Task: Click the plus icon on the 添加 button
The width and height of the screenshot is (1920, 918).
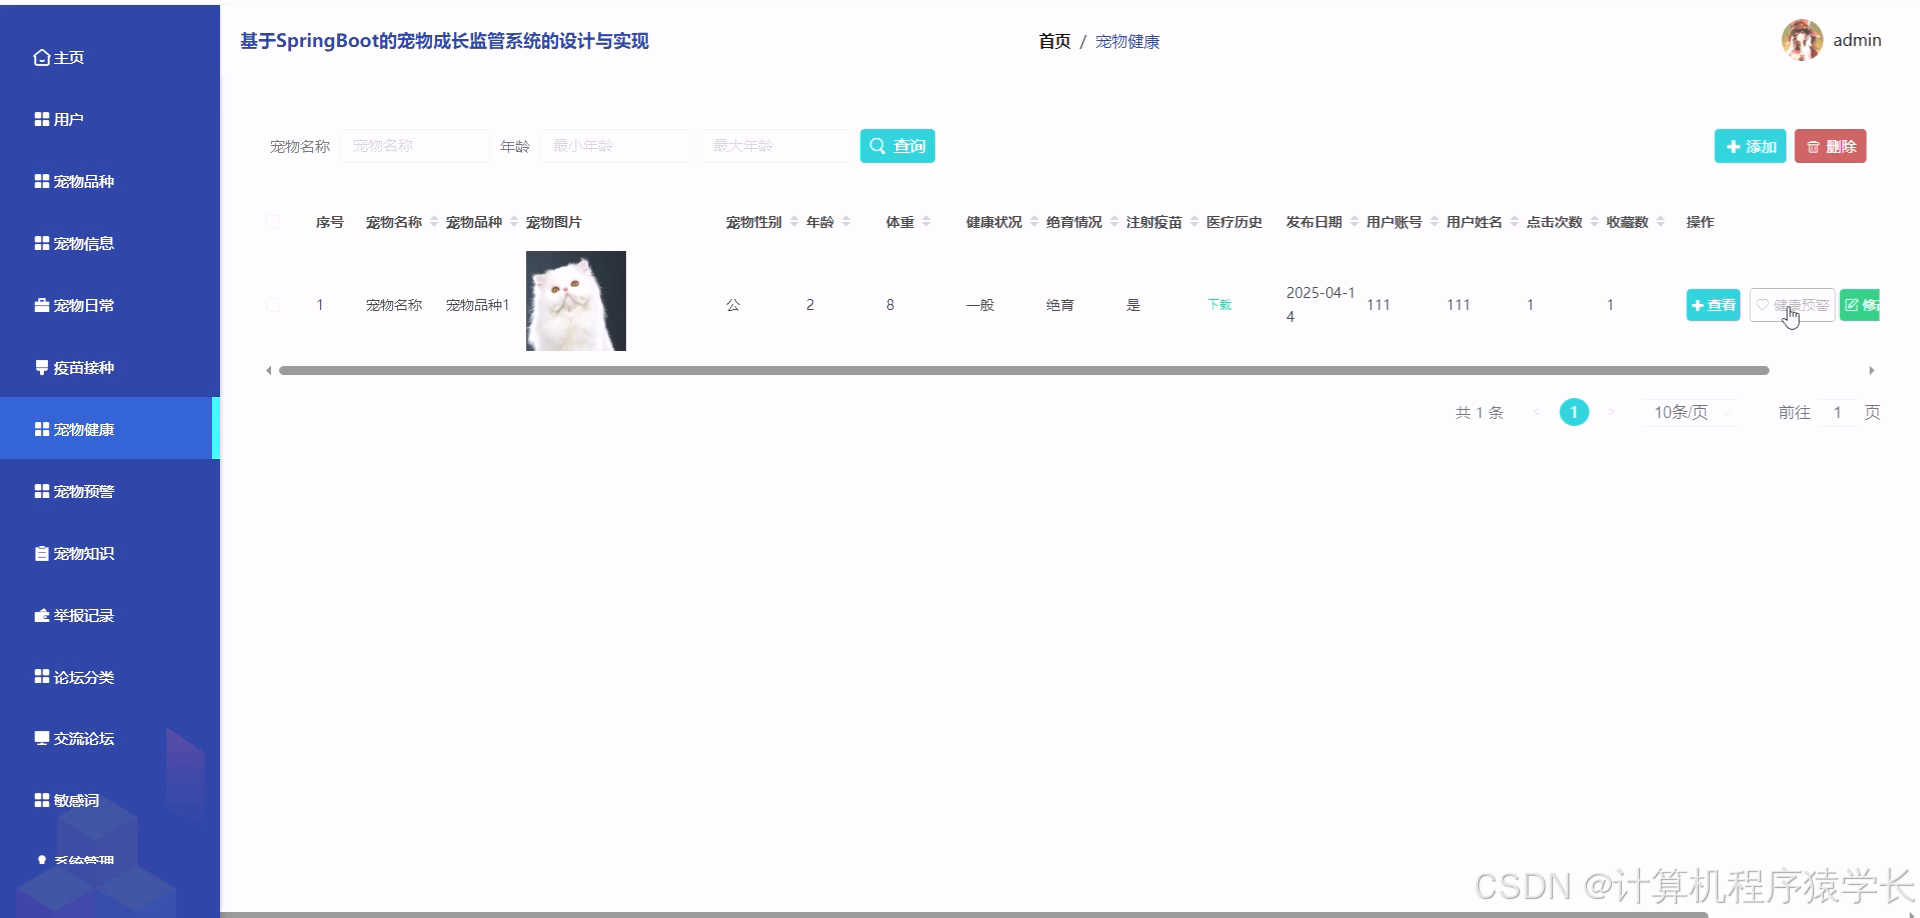Action: coord(1733,146)
